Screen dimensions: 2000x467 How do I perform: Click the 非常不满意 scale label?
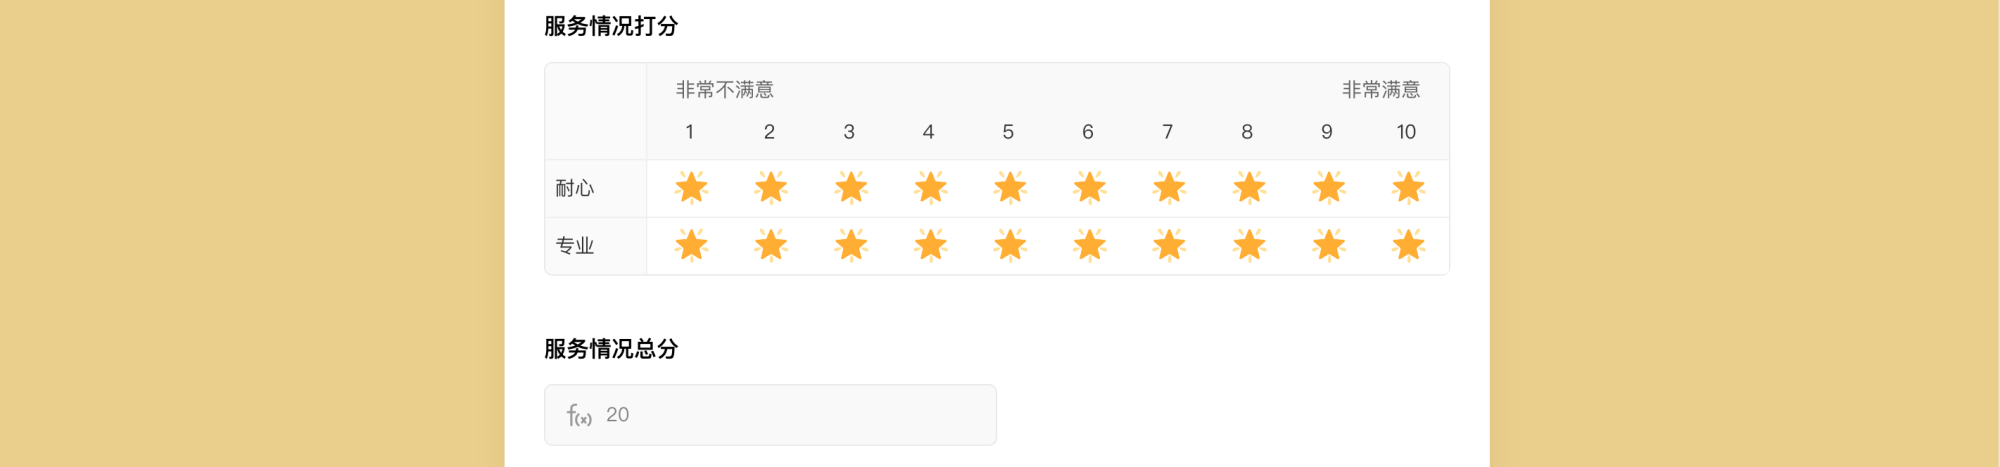[x=725, y=90]
